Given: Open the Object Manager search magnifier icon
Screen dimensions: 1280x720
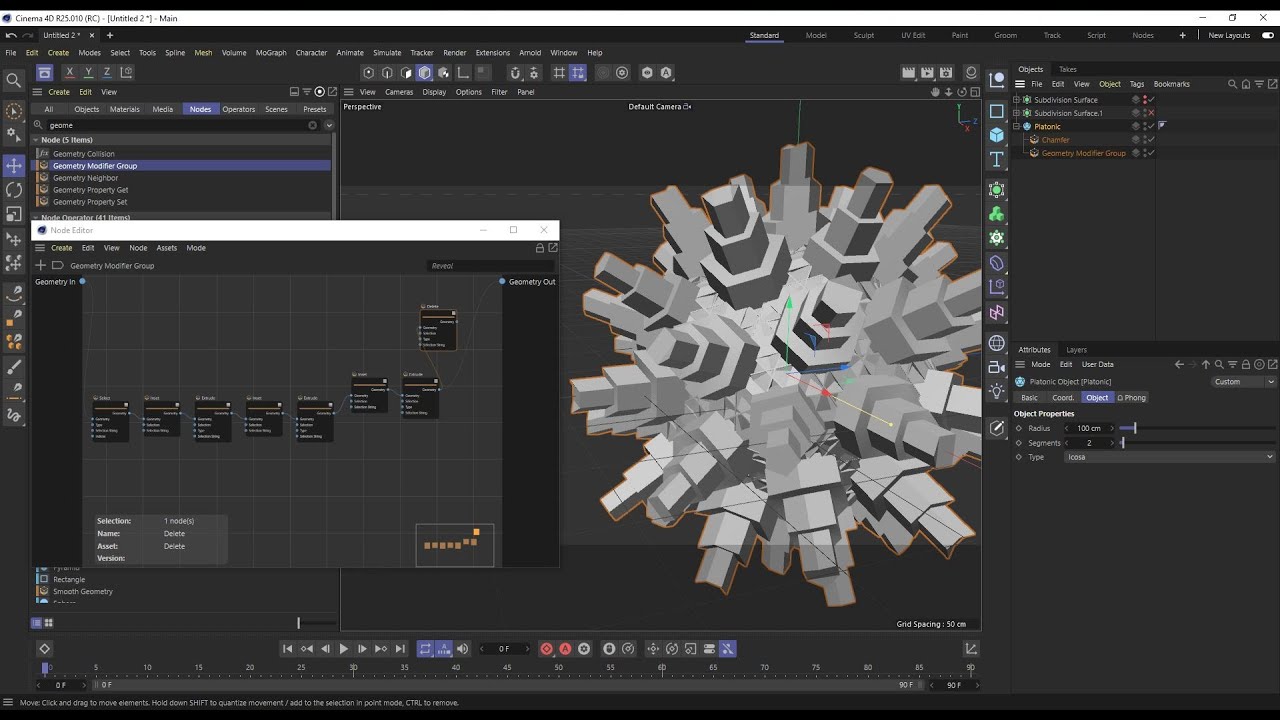Looking at the screenshot, I should coord(1232,84).
